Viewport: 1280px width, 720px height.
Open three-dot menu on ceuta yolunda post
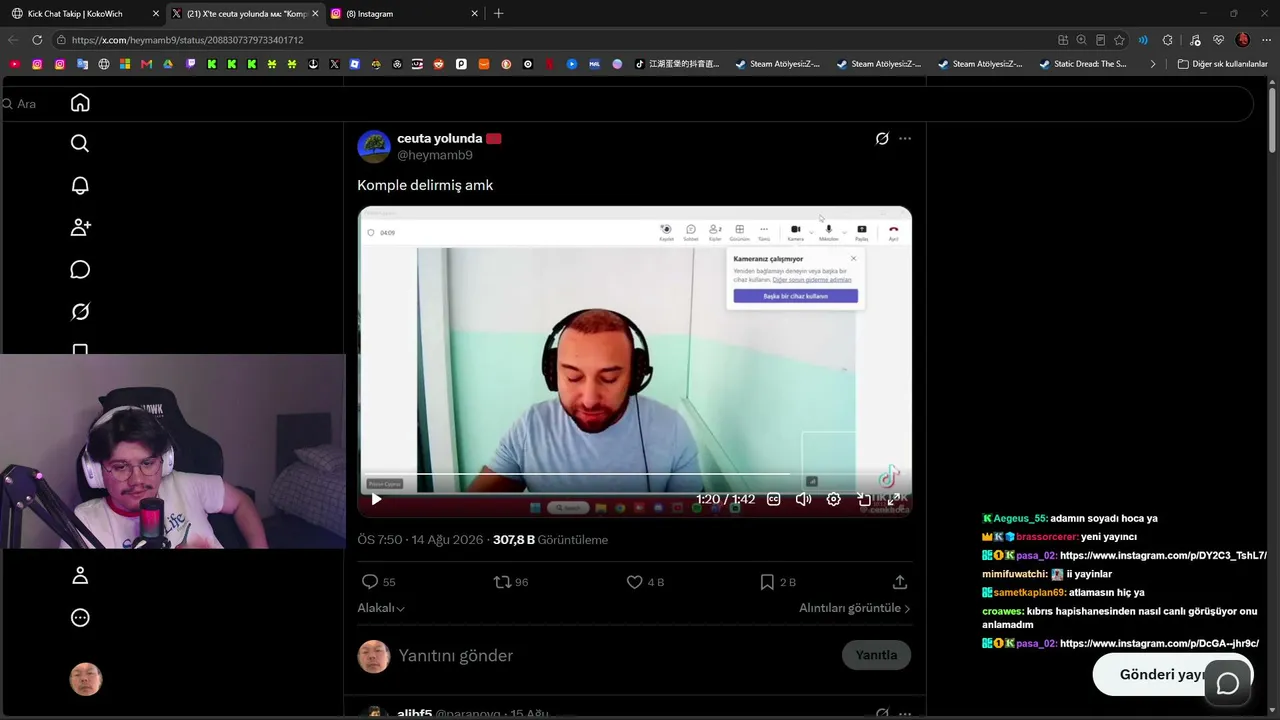coord(905,139)
